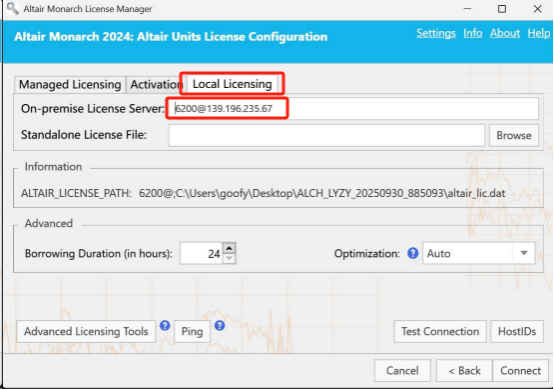The image size is (554, 389).
Task: Open Advanced Licensing Tools
Action: point(86,331)
